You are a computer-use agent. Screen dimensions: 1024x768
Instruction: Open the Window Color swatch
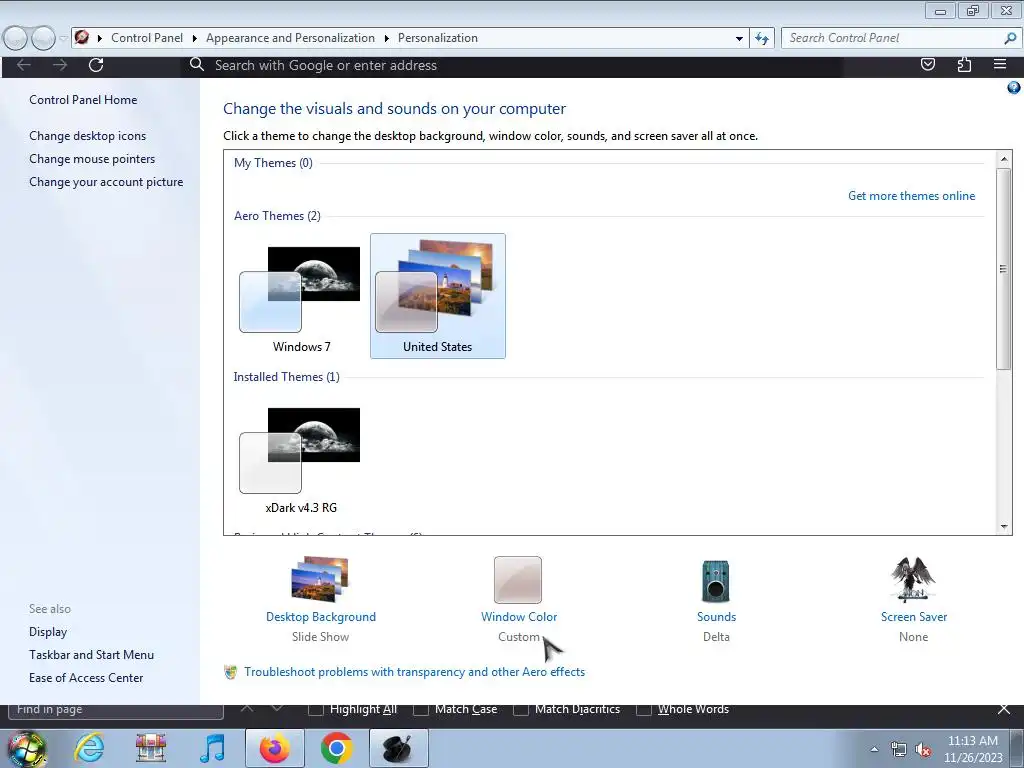coord(518,580)
